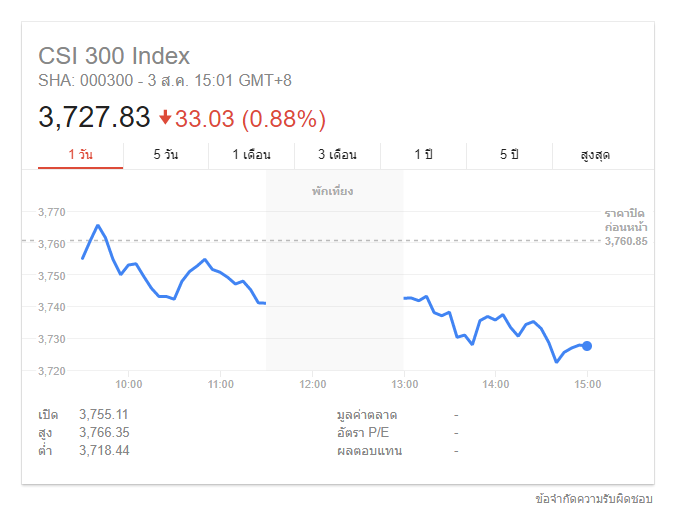
Task: Click the สูง high price value
Action: pyautogui.click(x=104, y=432)
